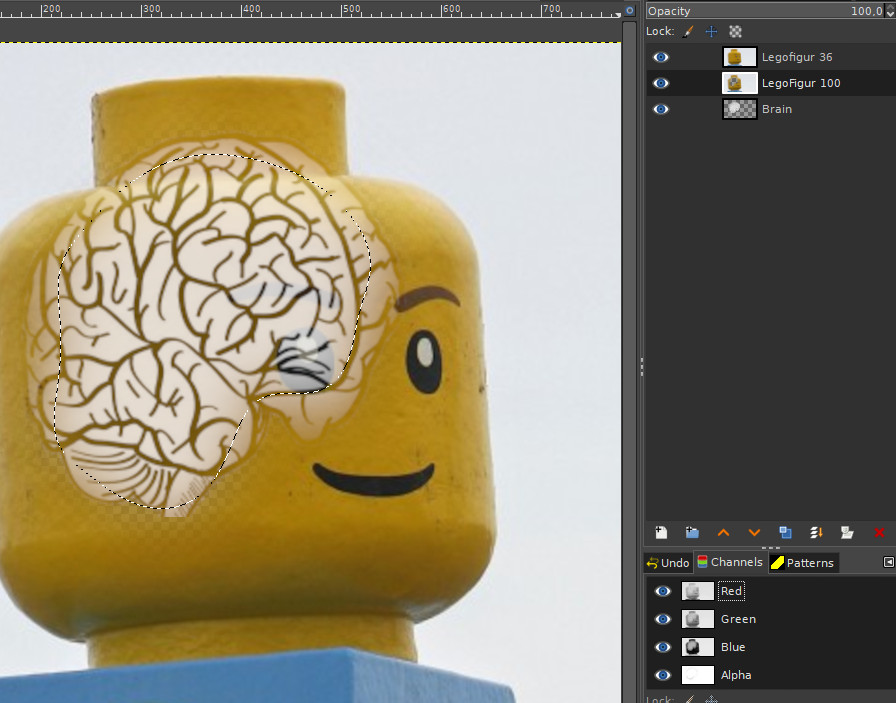The height and width of the screenshot is (703, 896).
Task: Click the Red channel thumbnail
Action: pos(698,591)
